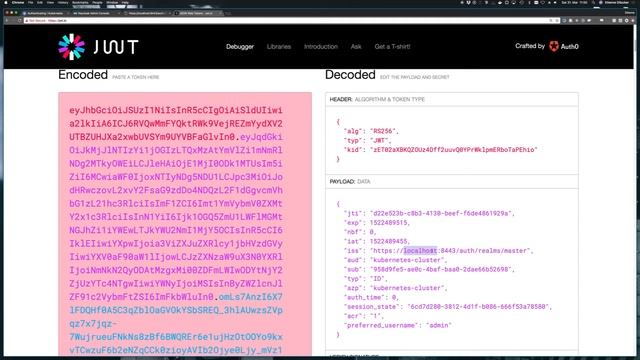
Task: Reload the page with the browser reload button
Action: click(x=19, y=20)
